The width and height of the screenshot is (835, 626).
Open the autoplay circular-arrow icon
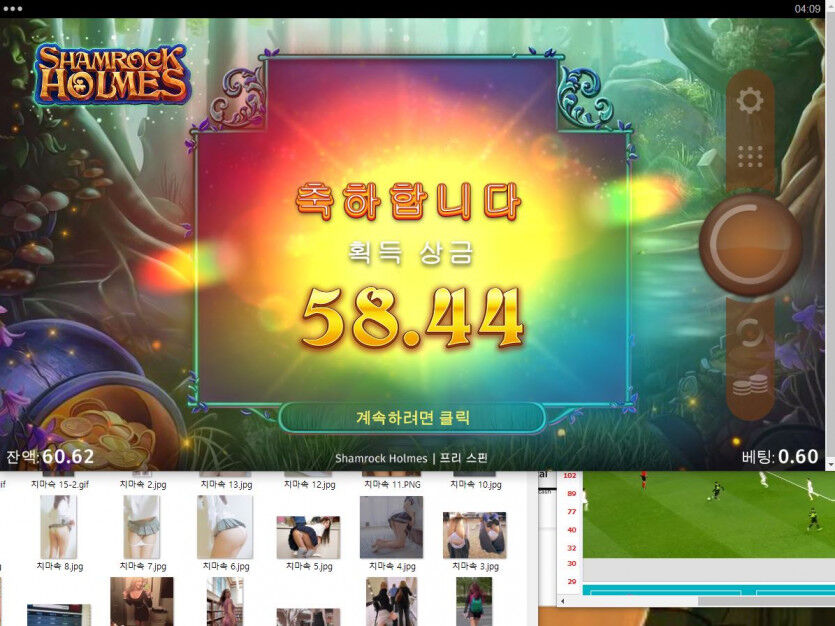[750, 334]
